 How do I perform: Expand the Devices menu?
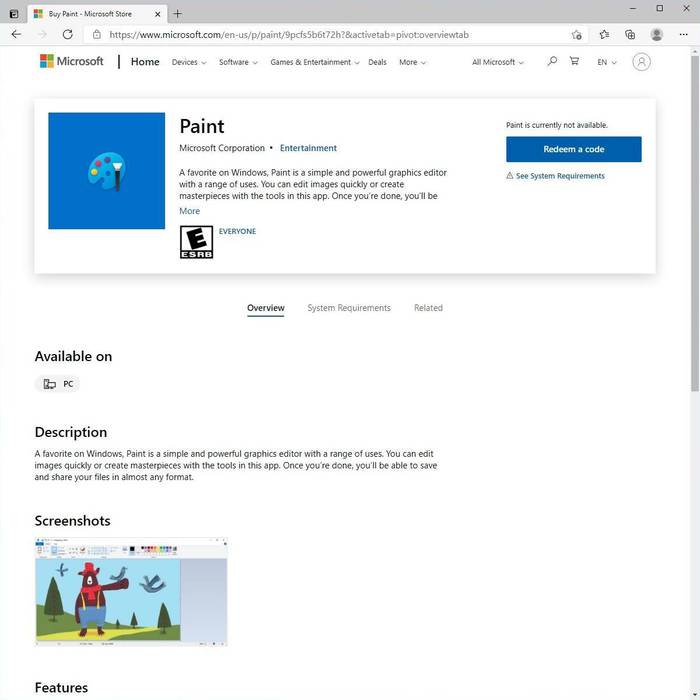[189, 62]
